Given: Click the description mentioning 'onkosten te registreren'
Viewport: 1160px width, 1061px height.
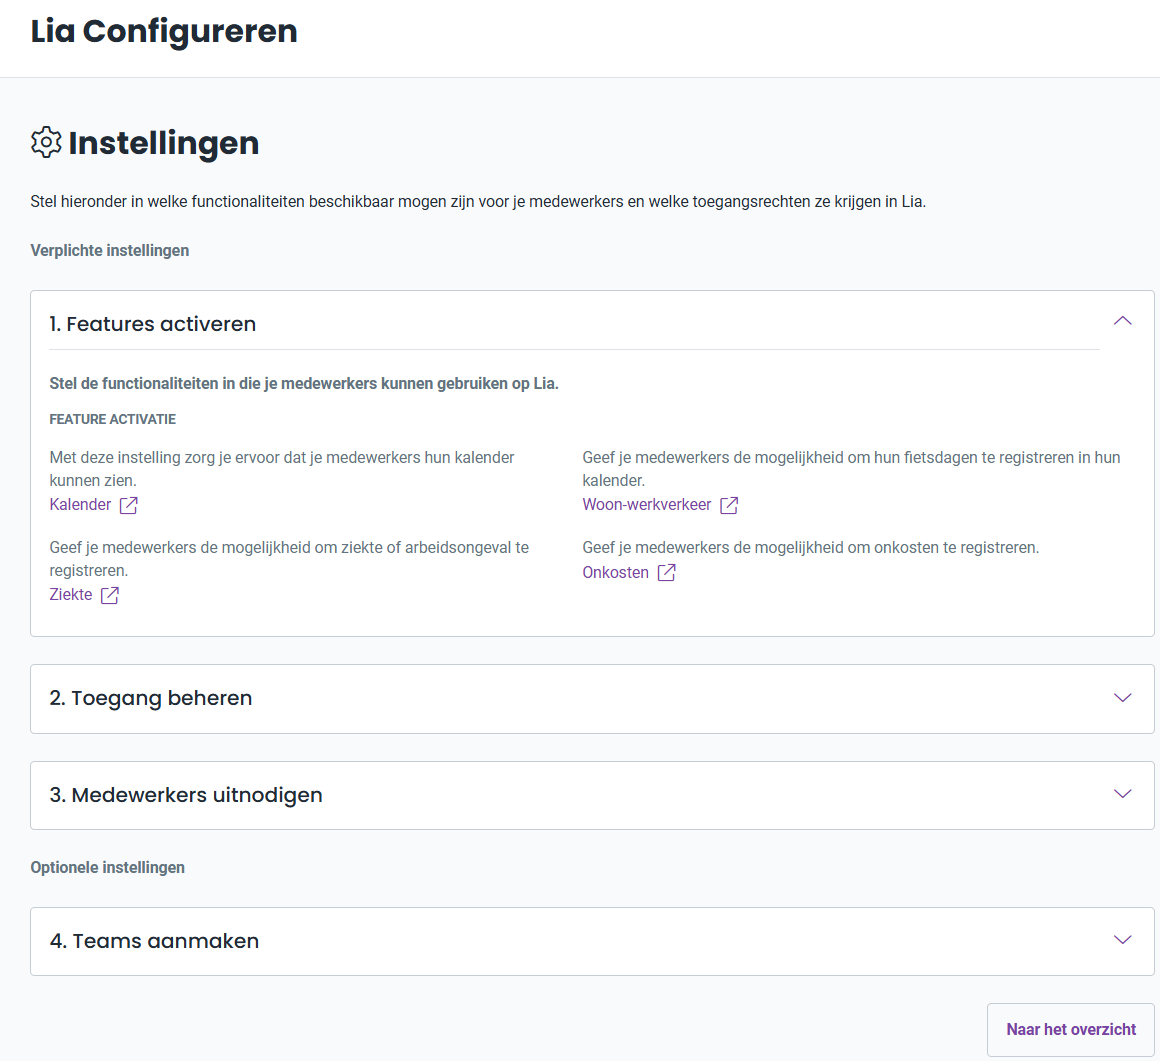Looking at the screenshot, I should [811, 548].
